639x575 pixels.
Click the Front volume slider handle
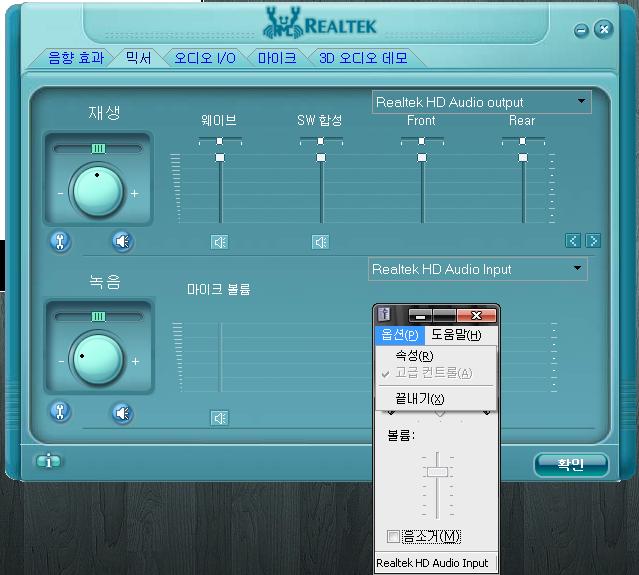pos(422,157)
